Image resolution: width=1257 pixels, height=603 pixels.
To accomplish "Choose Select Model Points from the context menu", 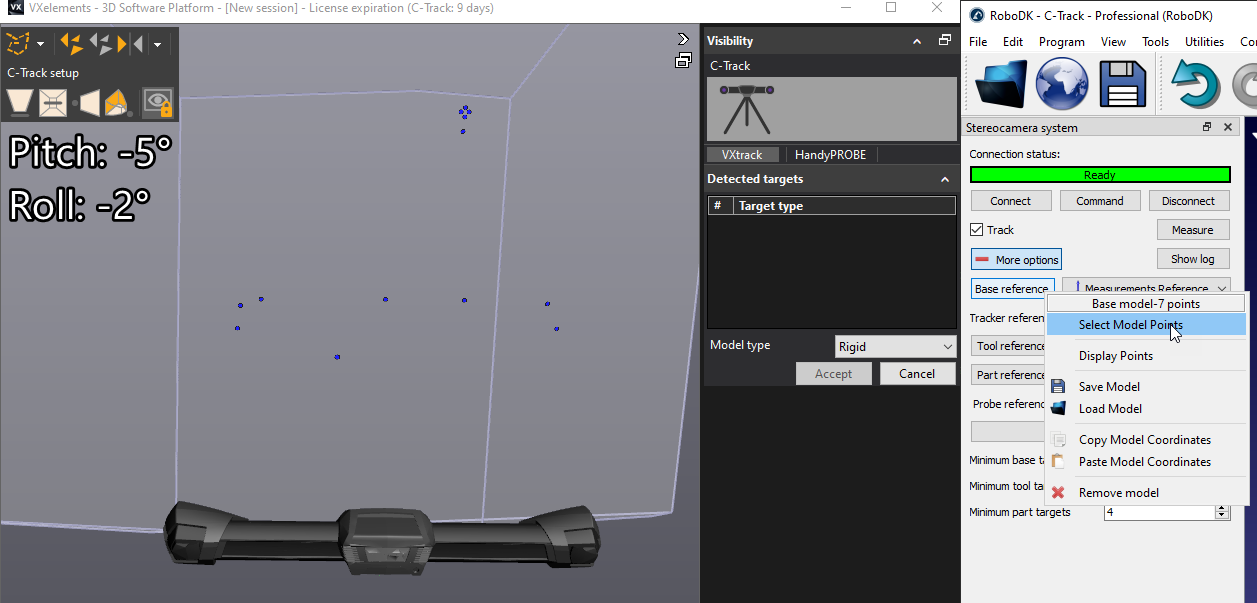I will [1130, 324].
